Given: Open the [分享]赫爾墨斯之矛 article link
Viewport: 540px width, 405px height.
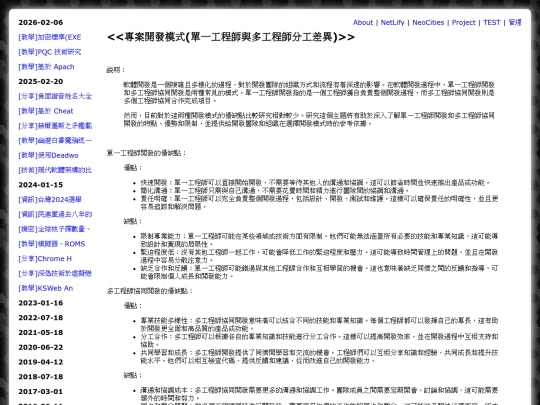Looking at the screenshot, I should point(55,126).
